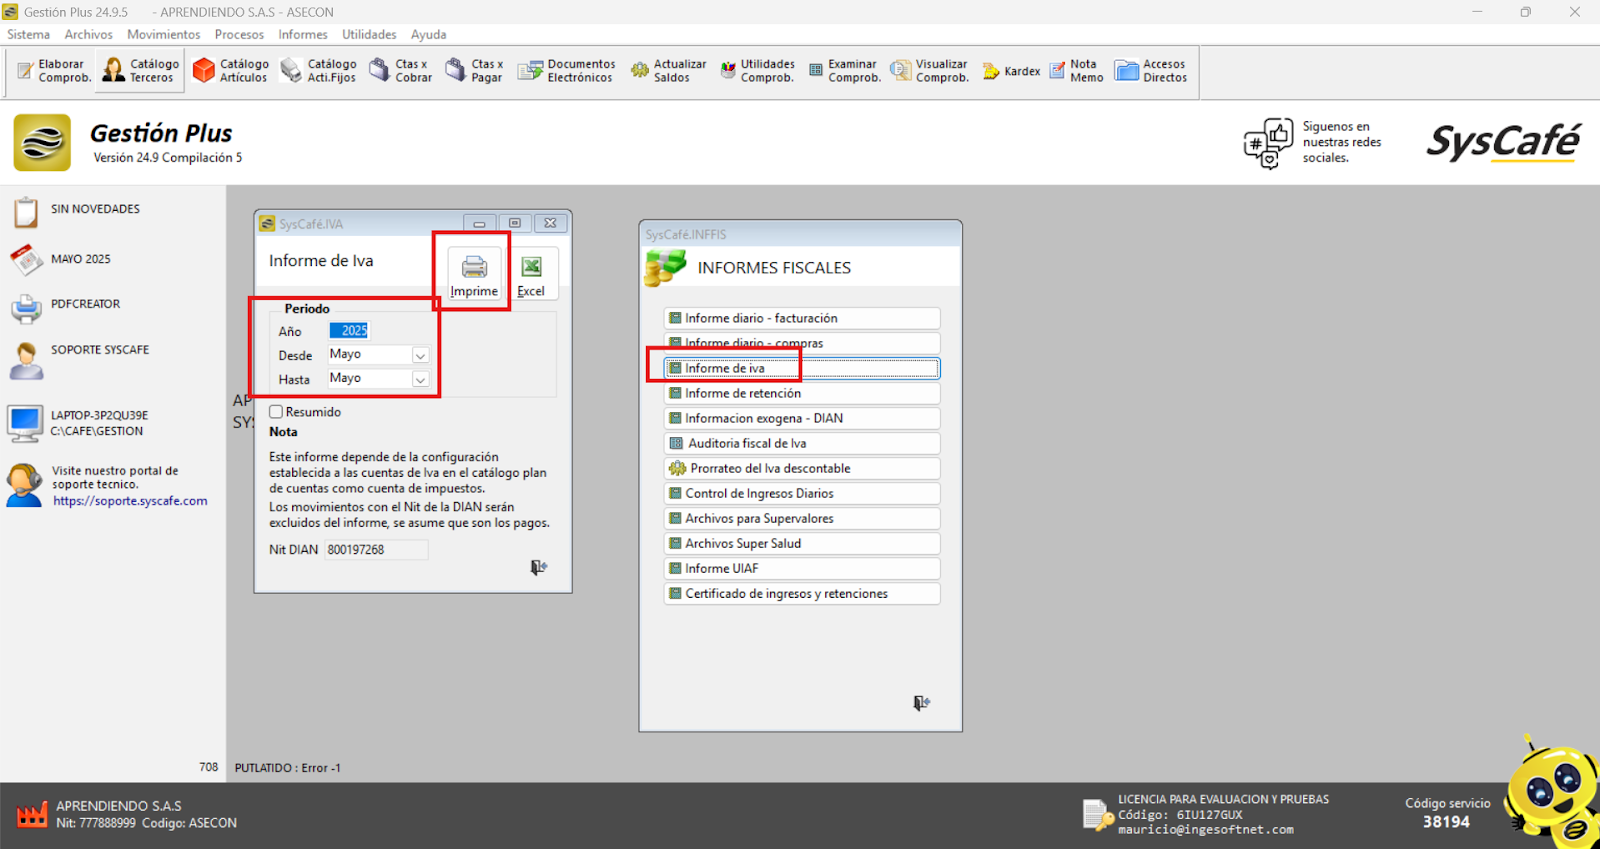Screen dimensions: 1600x849
Task: Click the Kardex toolbar icon
Action: point(1011,71)
